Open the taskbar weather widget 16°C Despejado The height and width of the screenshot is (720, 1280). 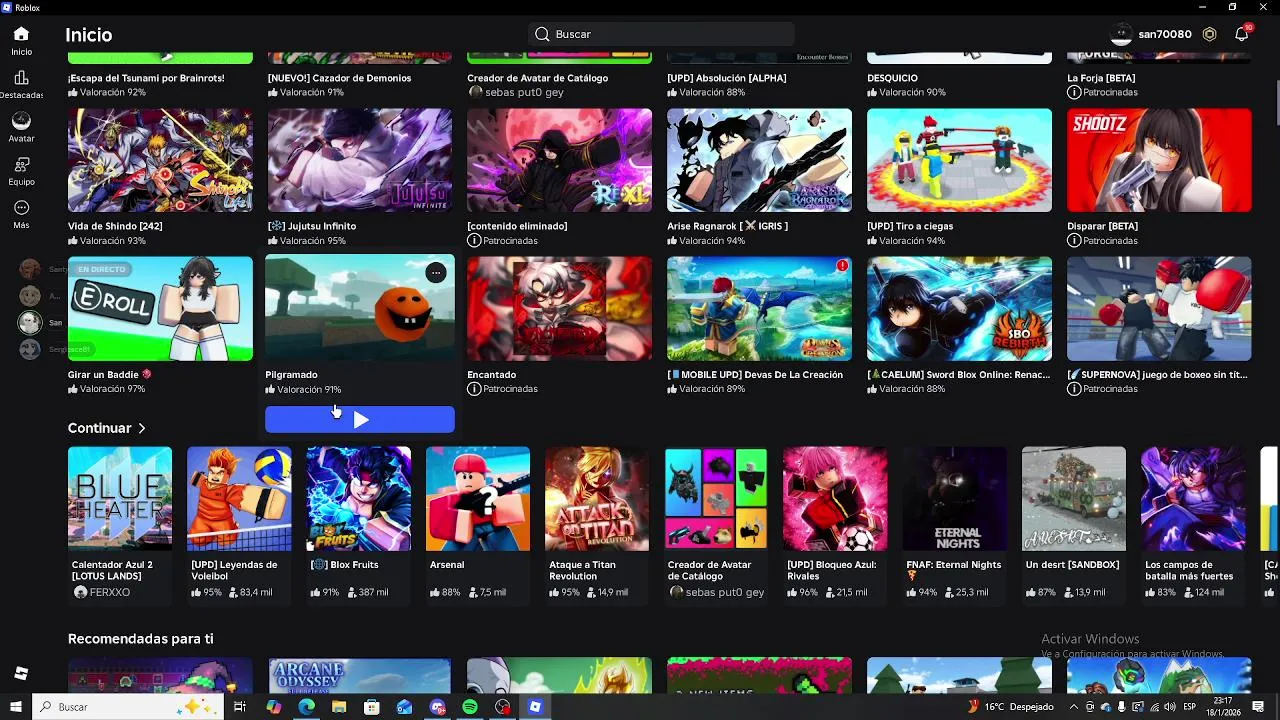tap(1010, 707)
